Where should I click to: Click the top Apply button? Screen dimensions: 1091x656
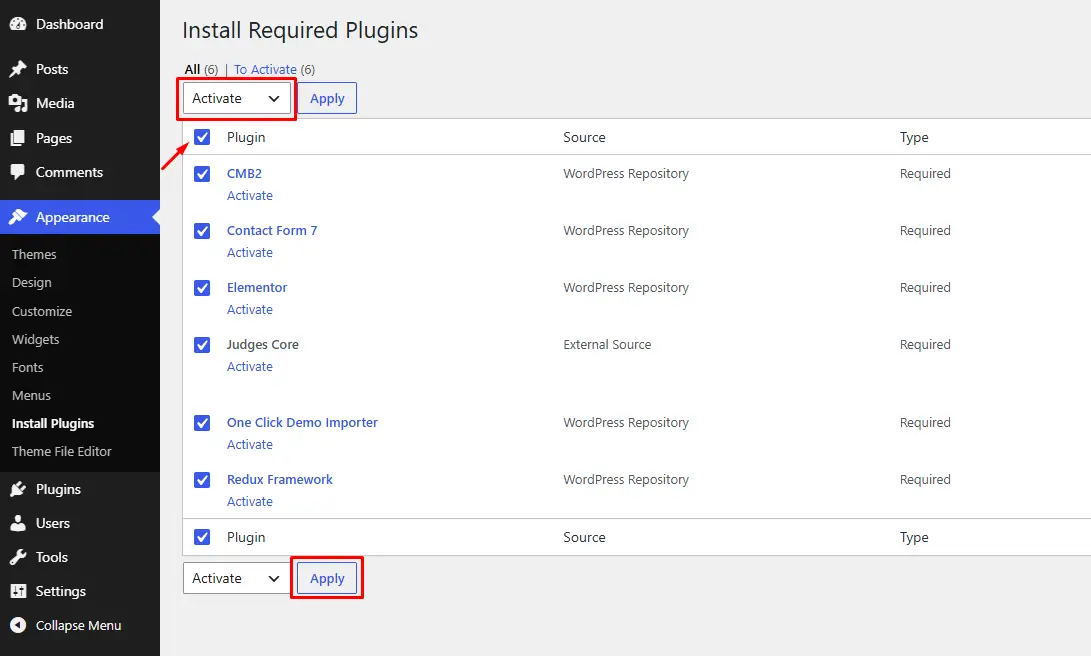[327, 98]
